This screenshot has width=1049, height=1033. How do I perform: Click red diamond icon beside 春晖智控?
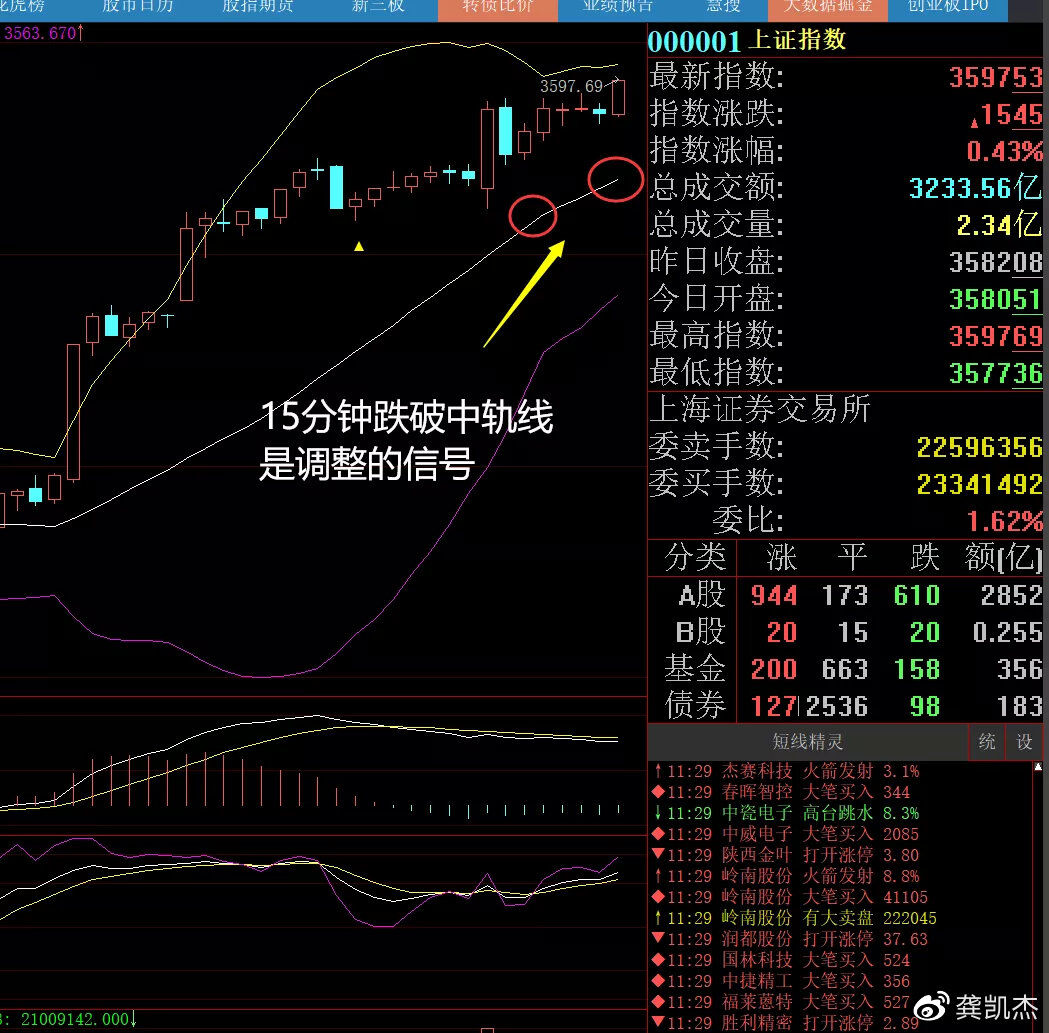coord(657,792)
